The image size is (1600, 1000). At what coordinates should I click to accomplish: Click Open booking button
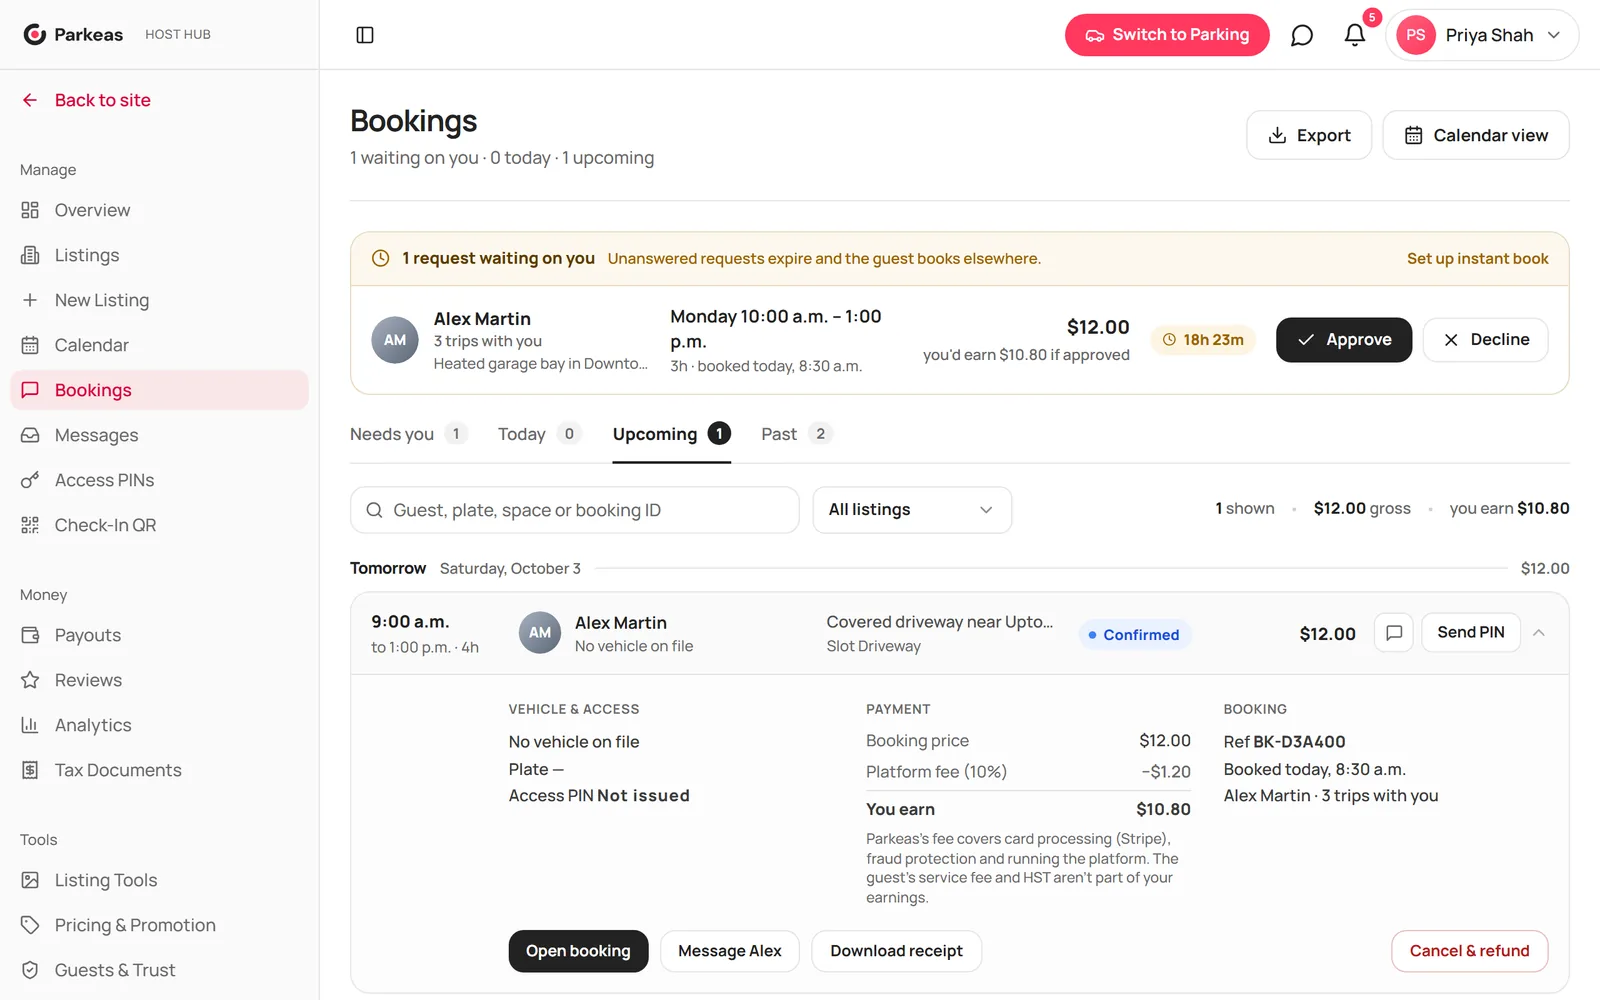578,951
